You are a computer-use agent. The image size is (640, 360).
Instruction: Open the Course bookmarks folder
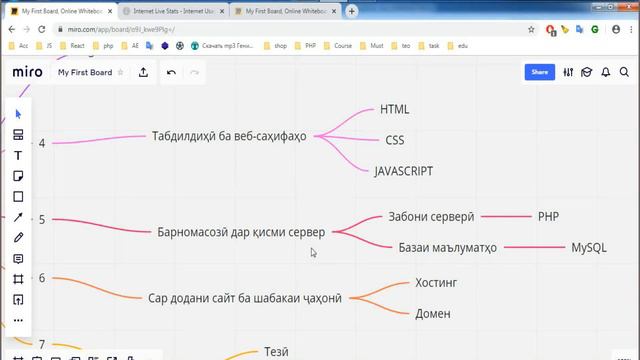click(x=338, y=46)
